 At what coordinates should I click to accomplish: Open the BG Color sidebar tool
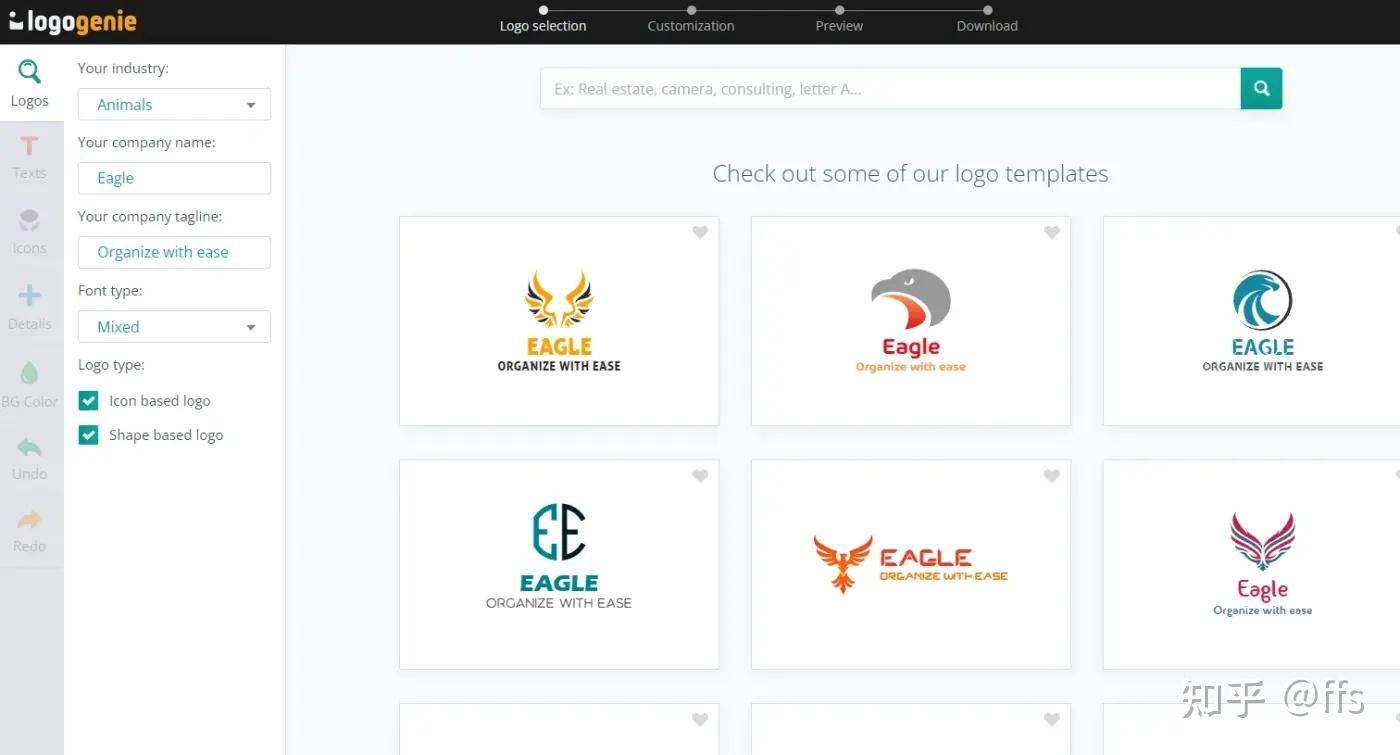click(x=30, y=384)
